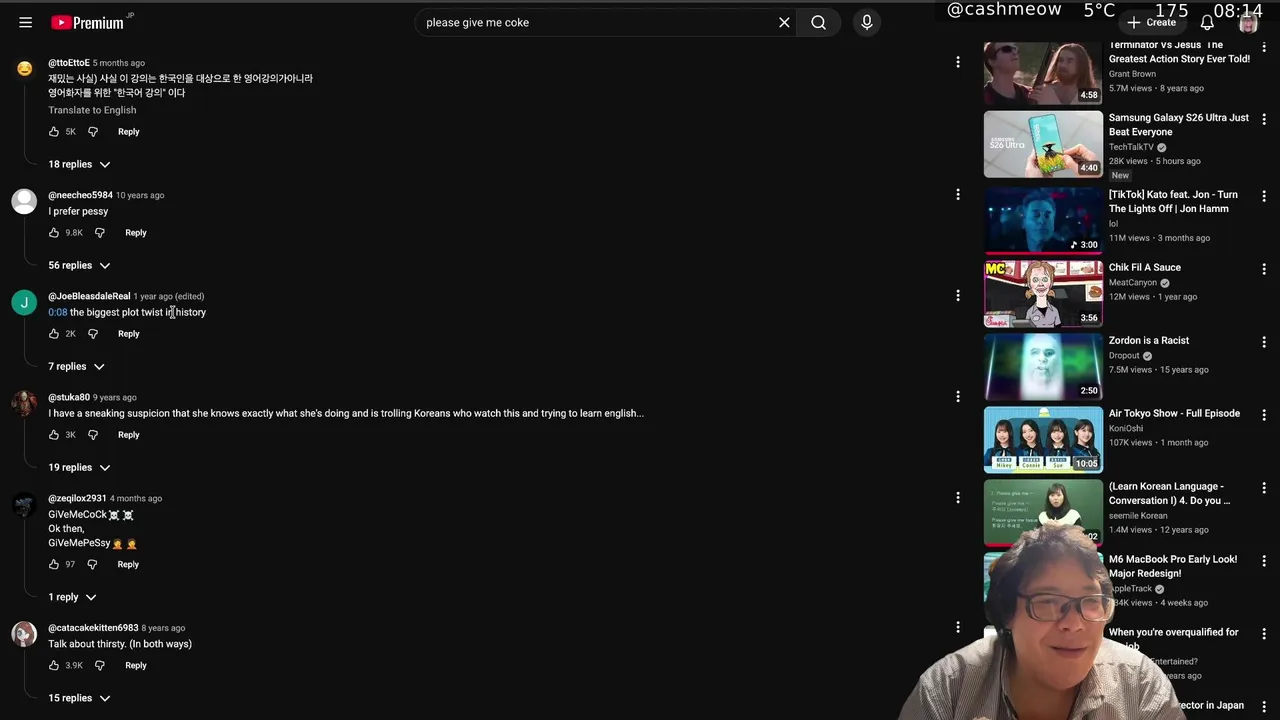Like the @stuka80 comment
Image resolution: width=1280 pixels, height=720 pixels.
pyautogui.click(x=54, y=435)
